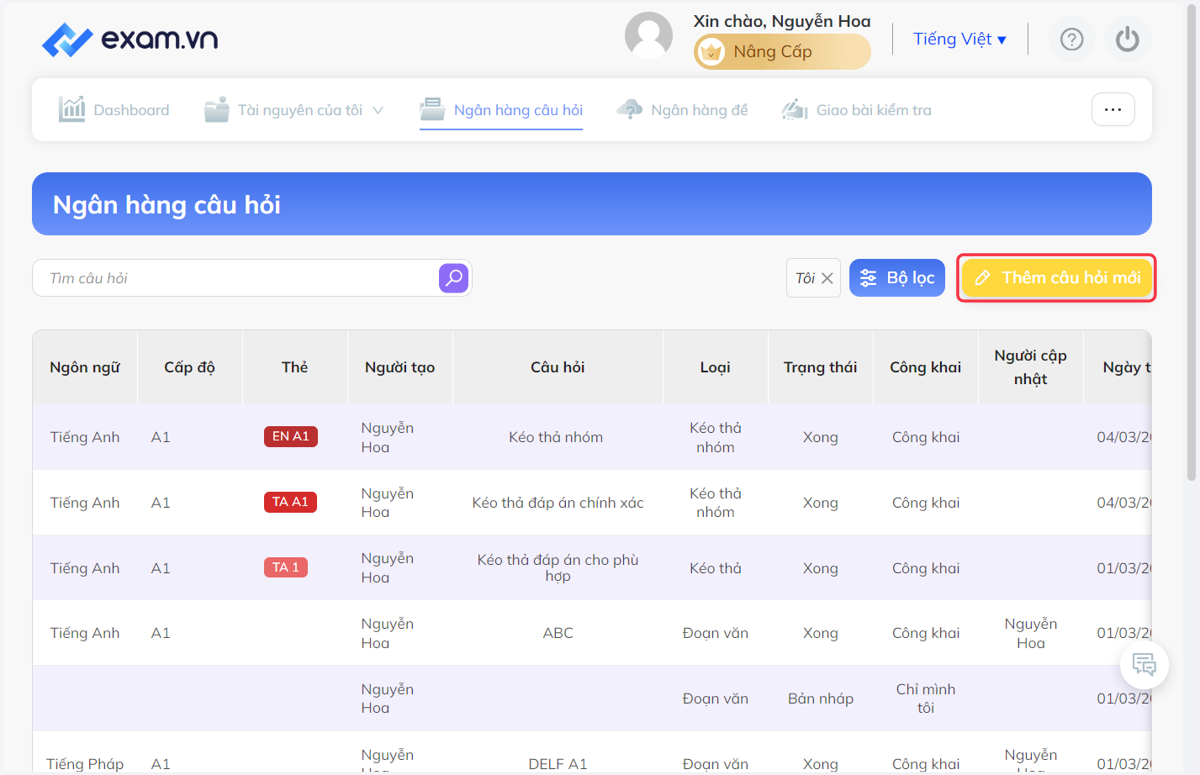
Task: Open the Tài nguyên của tôi menu
Action: click(294, 110)
